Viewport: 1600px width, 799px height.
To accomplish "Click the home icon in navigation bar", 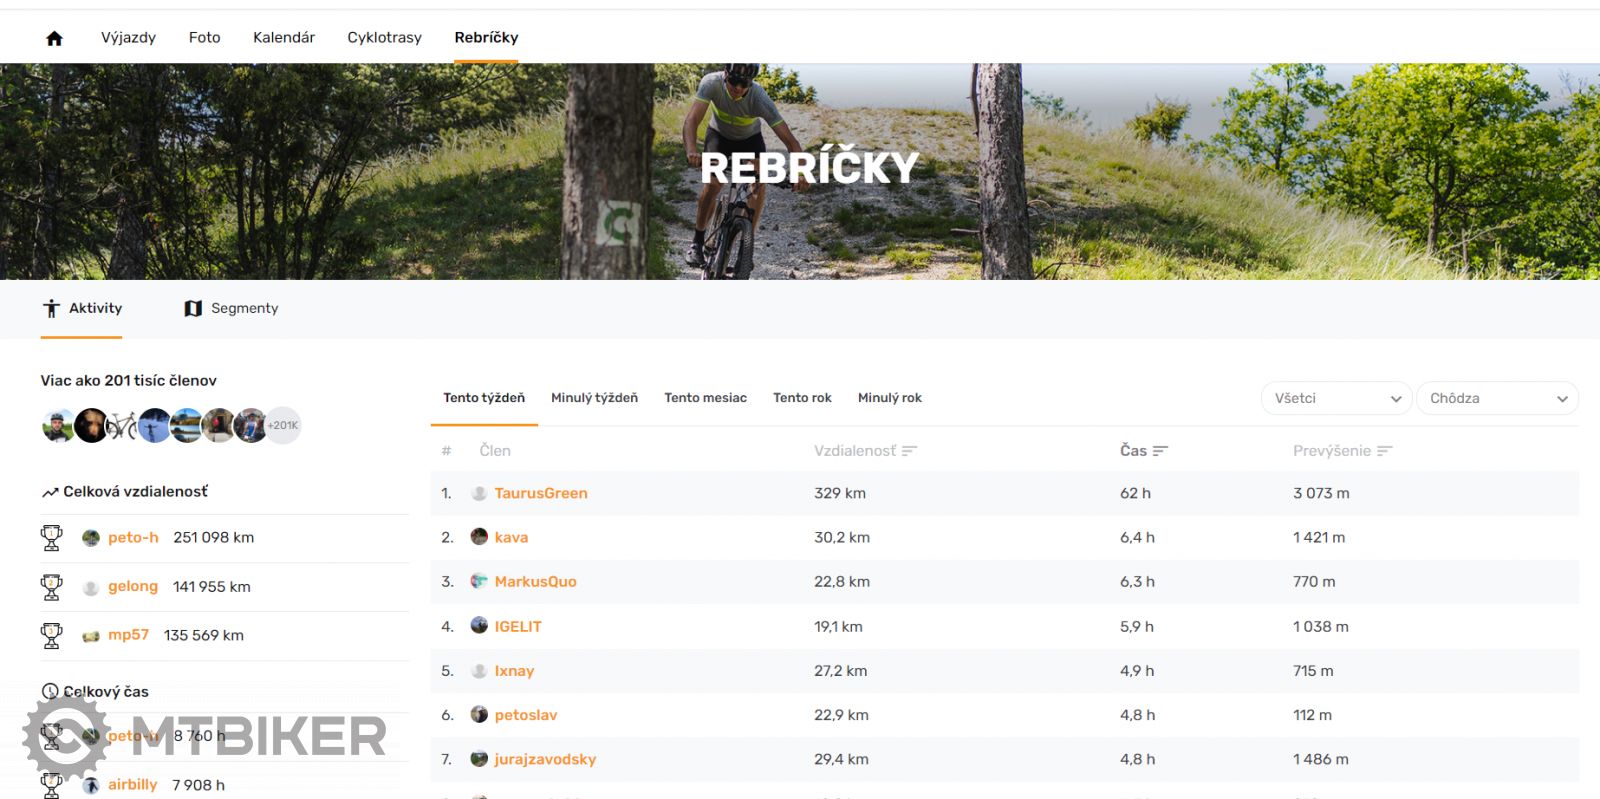I will point(54,38).
